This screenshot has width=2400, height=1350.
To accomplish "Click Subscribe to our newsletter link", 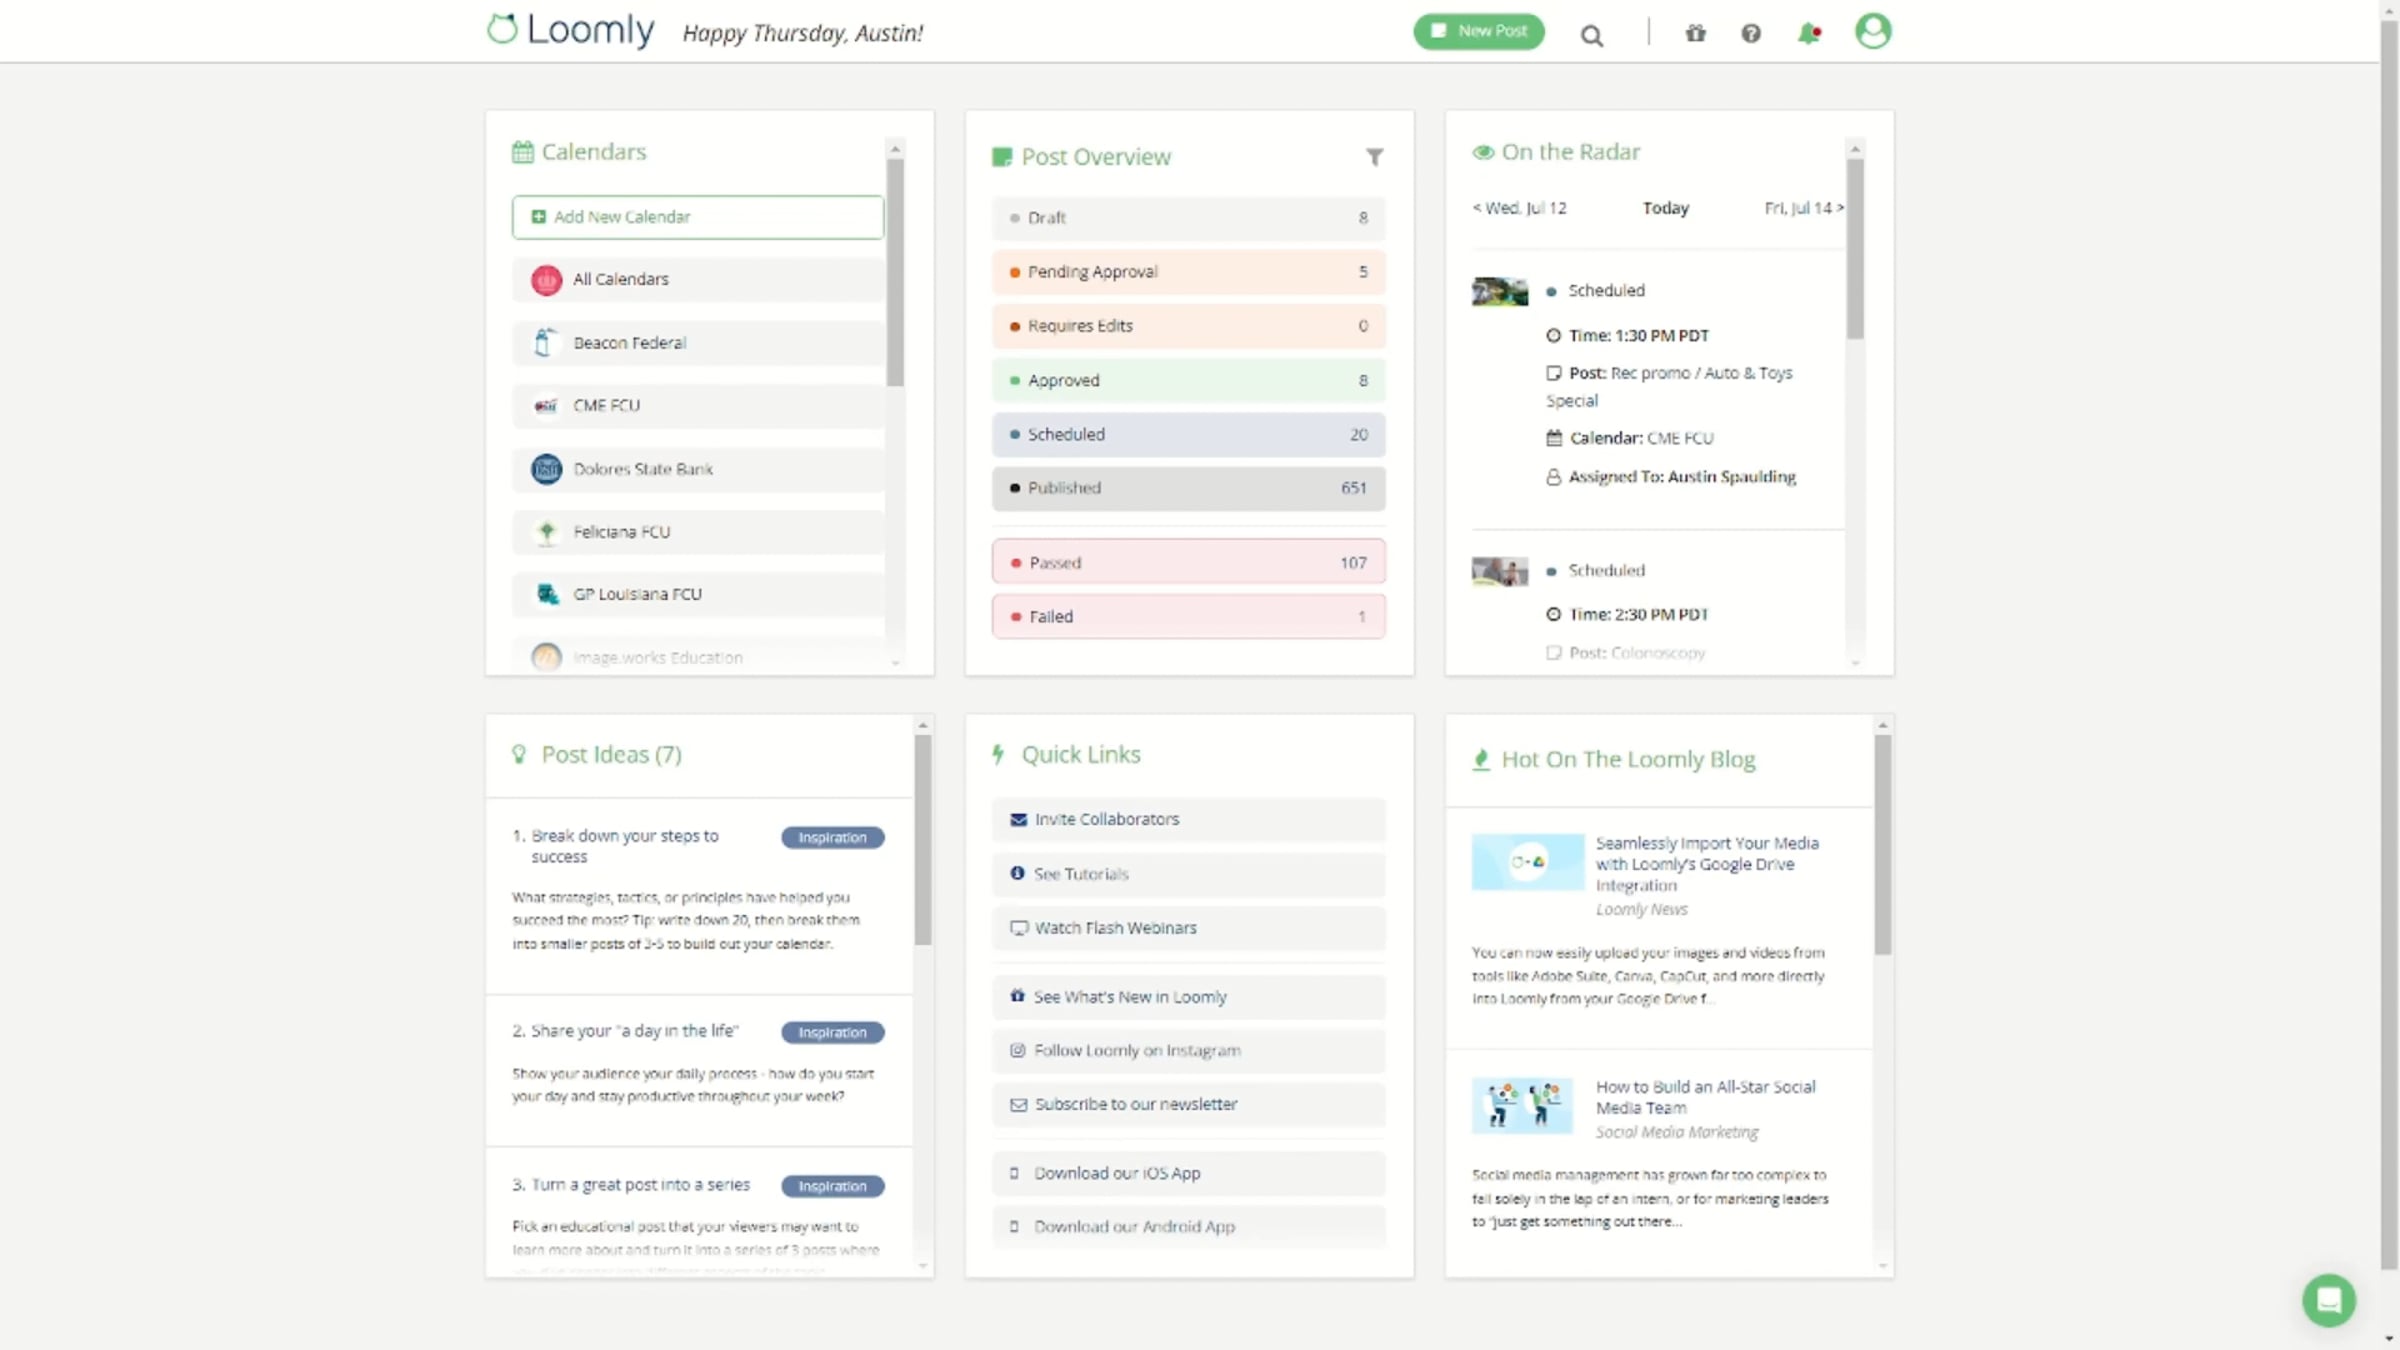I will [1188, 1104].
